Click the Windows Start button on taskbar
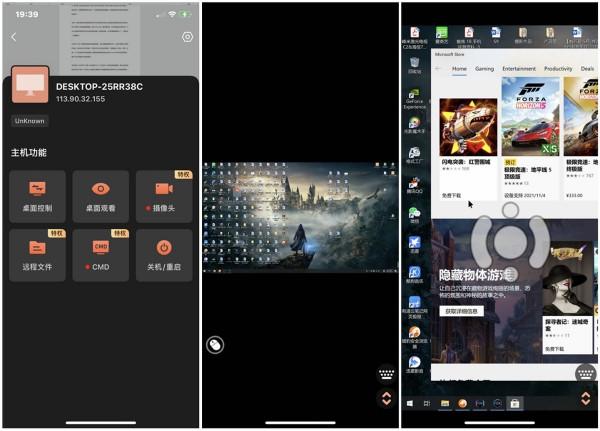 pos(410,404)
